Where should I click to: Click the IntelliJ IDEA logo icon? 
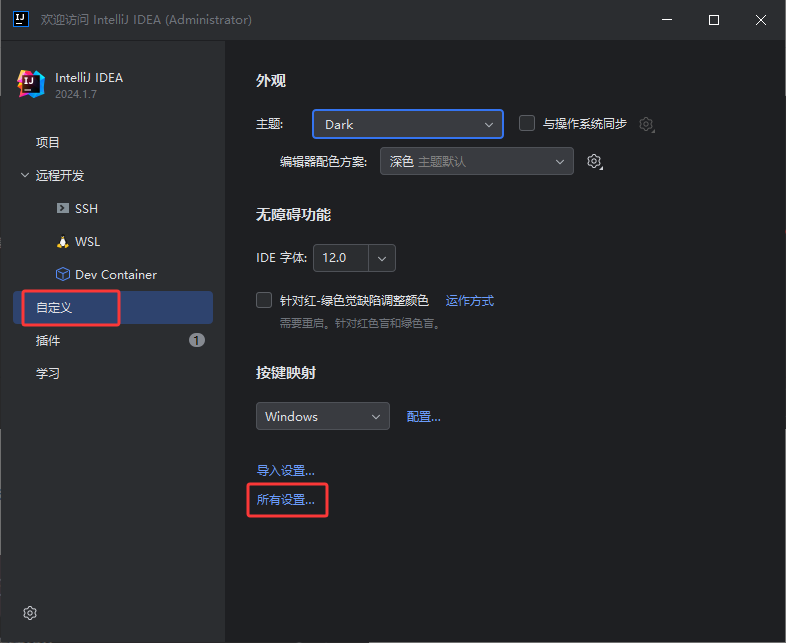point(31,84)
